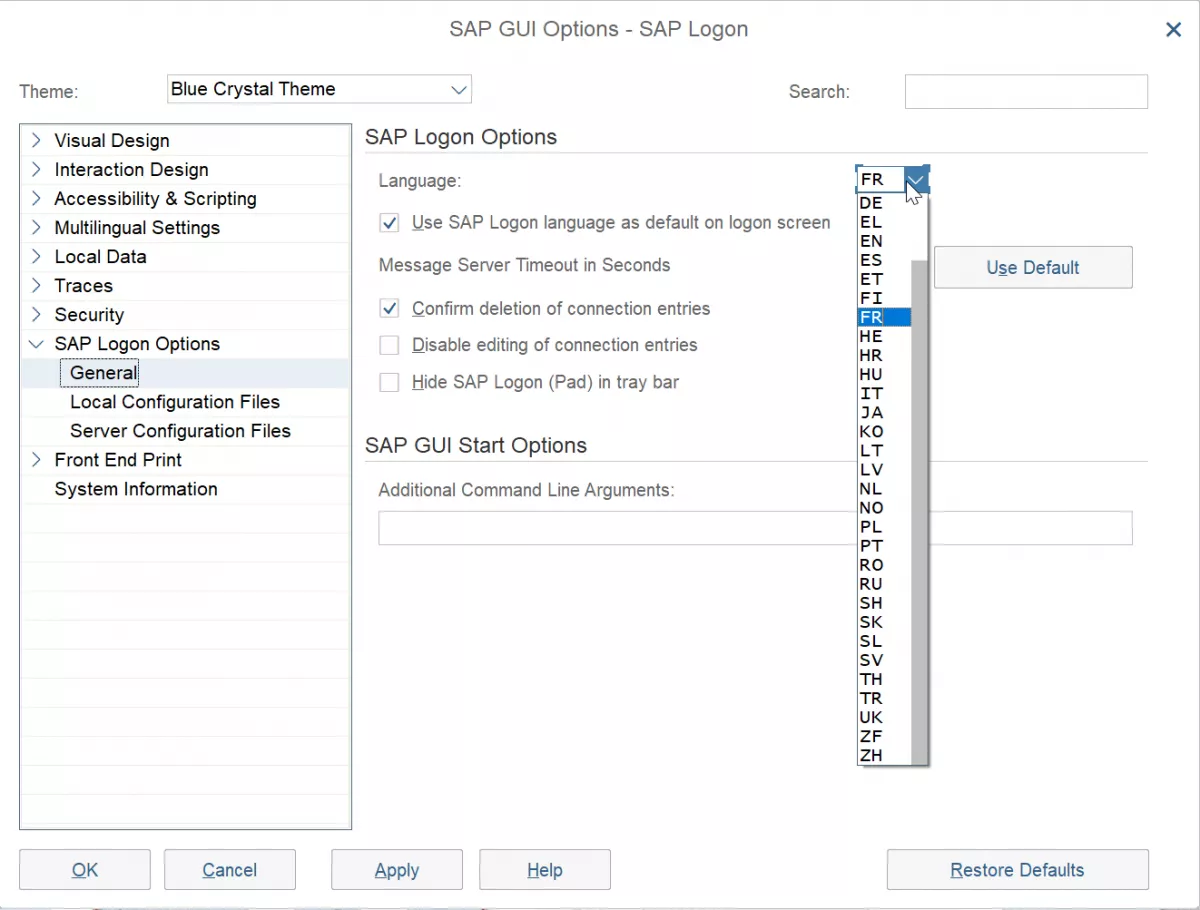Choose RU in the language list
The height and width of the screenshot is (910, 1200).
click(884, 584)
